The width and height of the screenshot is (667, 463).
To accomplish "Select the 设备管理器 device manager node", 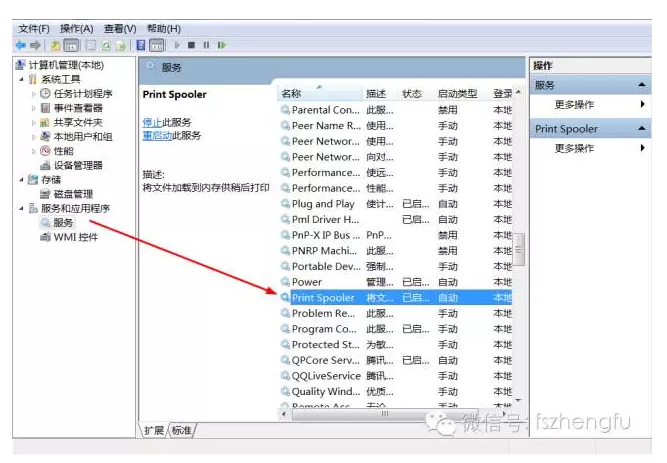I will 77,165.
